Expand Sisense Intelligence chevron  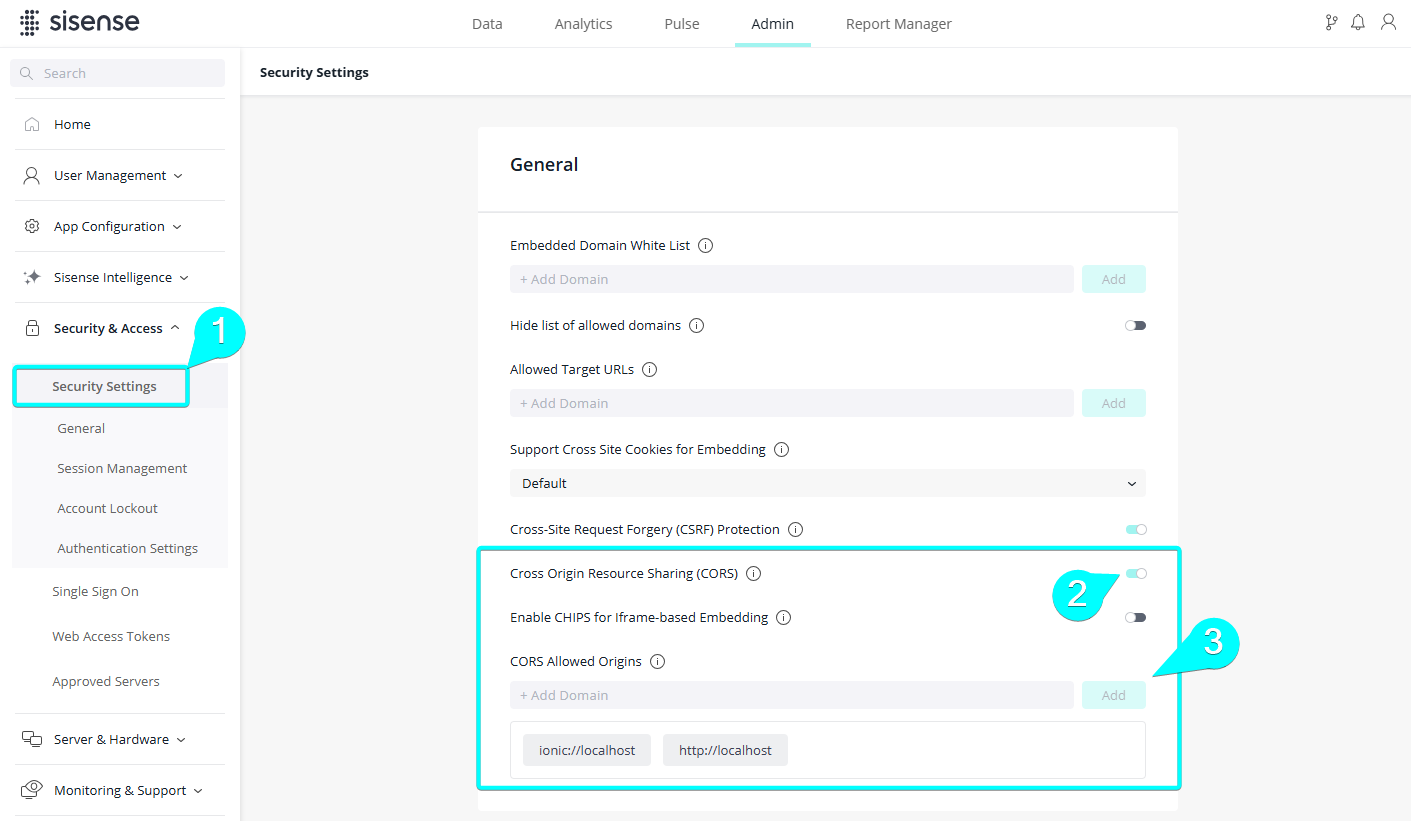tap(184, 278)
